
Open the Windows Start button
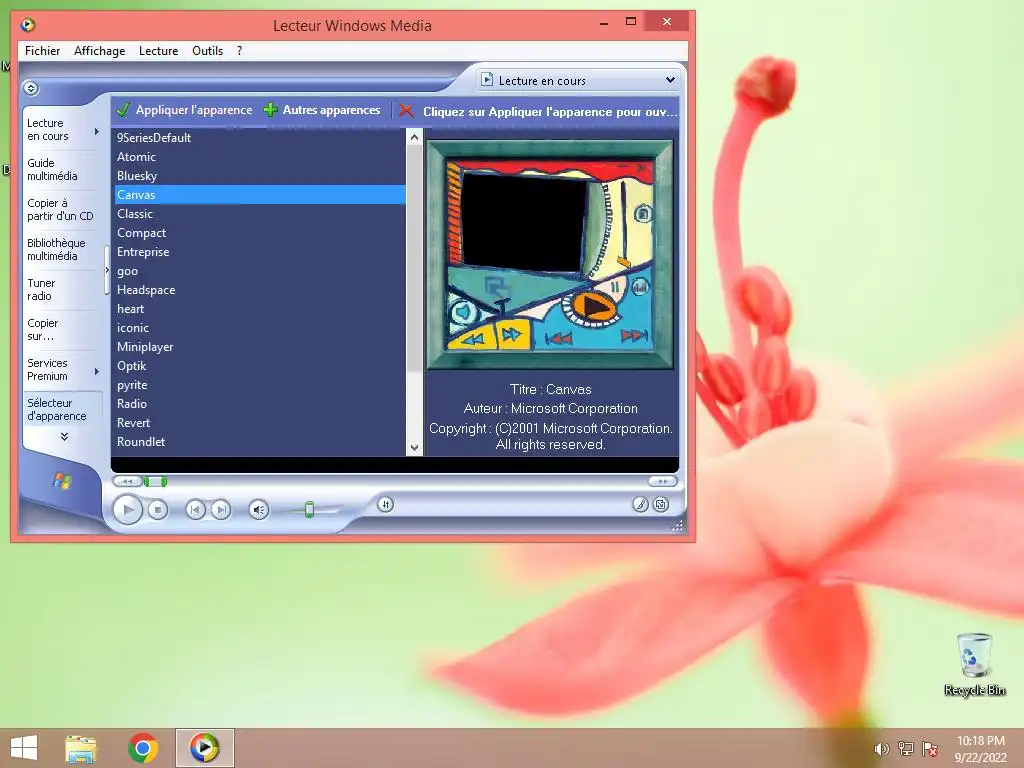pos(24,748)
